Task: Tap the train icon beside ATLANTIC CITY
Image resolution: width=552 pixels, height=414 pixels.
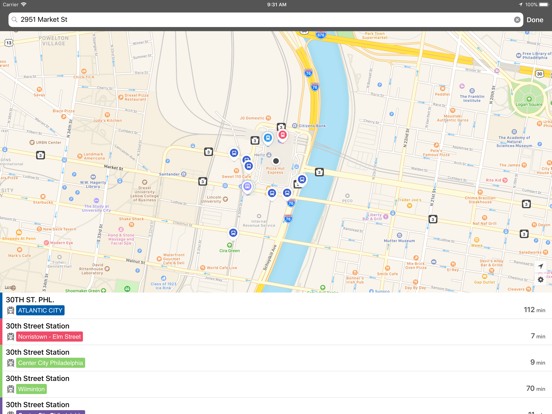Action: pos(11,310)
